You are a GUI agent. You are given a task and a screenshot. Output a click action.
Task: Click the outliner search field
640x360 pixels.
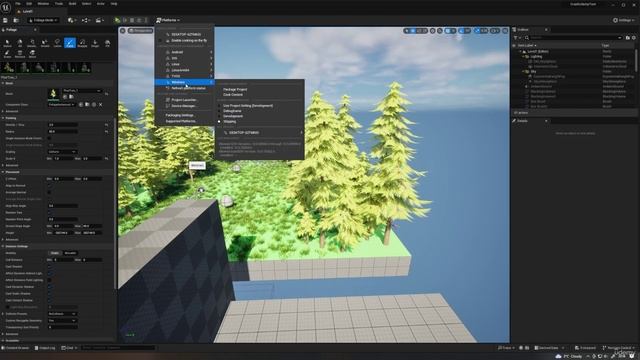tap(573, 38)
